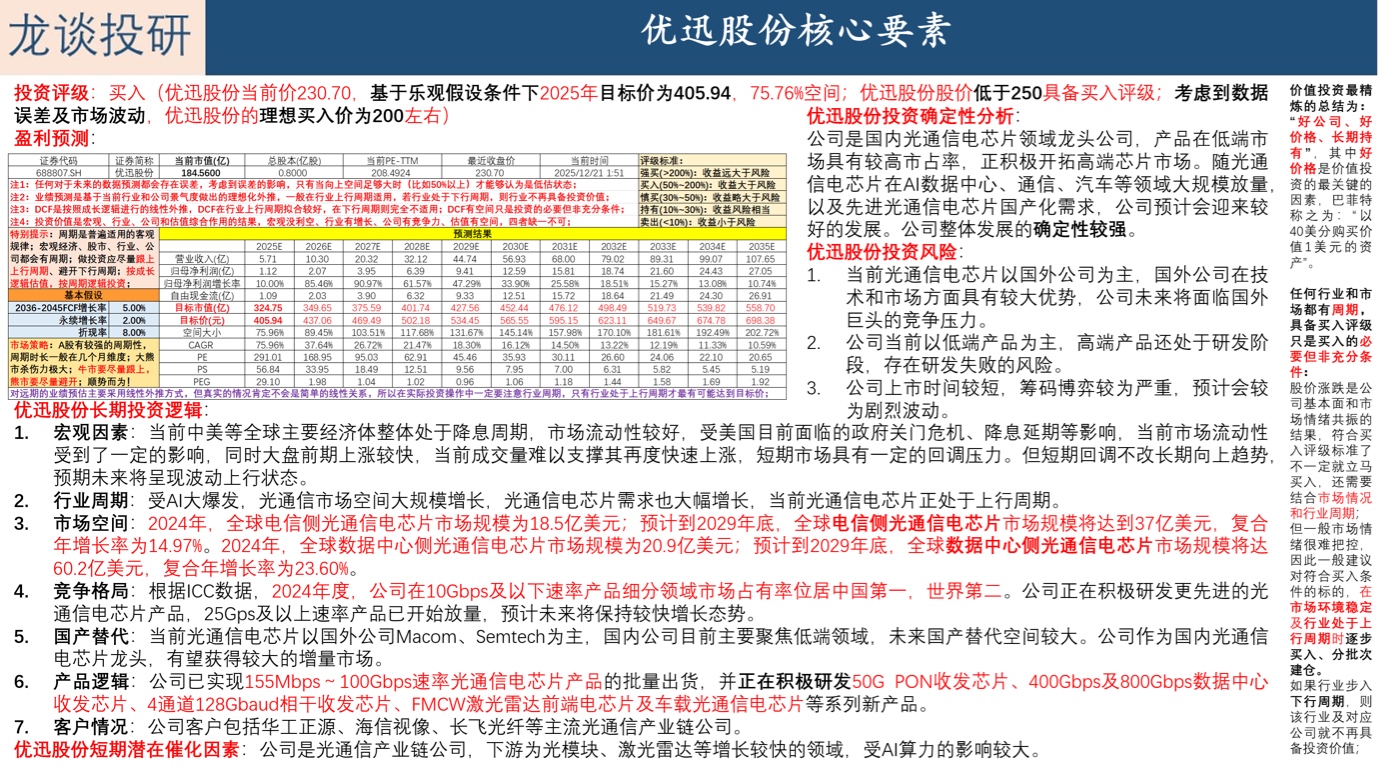The height and width of the screenshot is (768, 1378).
Task: Select the 目标价(元) cell 405.94
Action: coord(268,320)
